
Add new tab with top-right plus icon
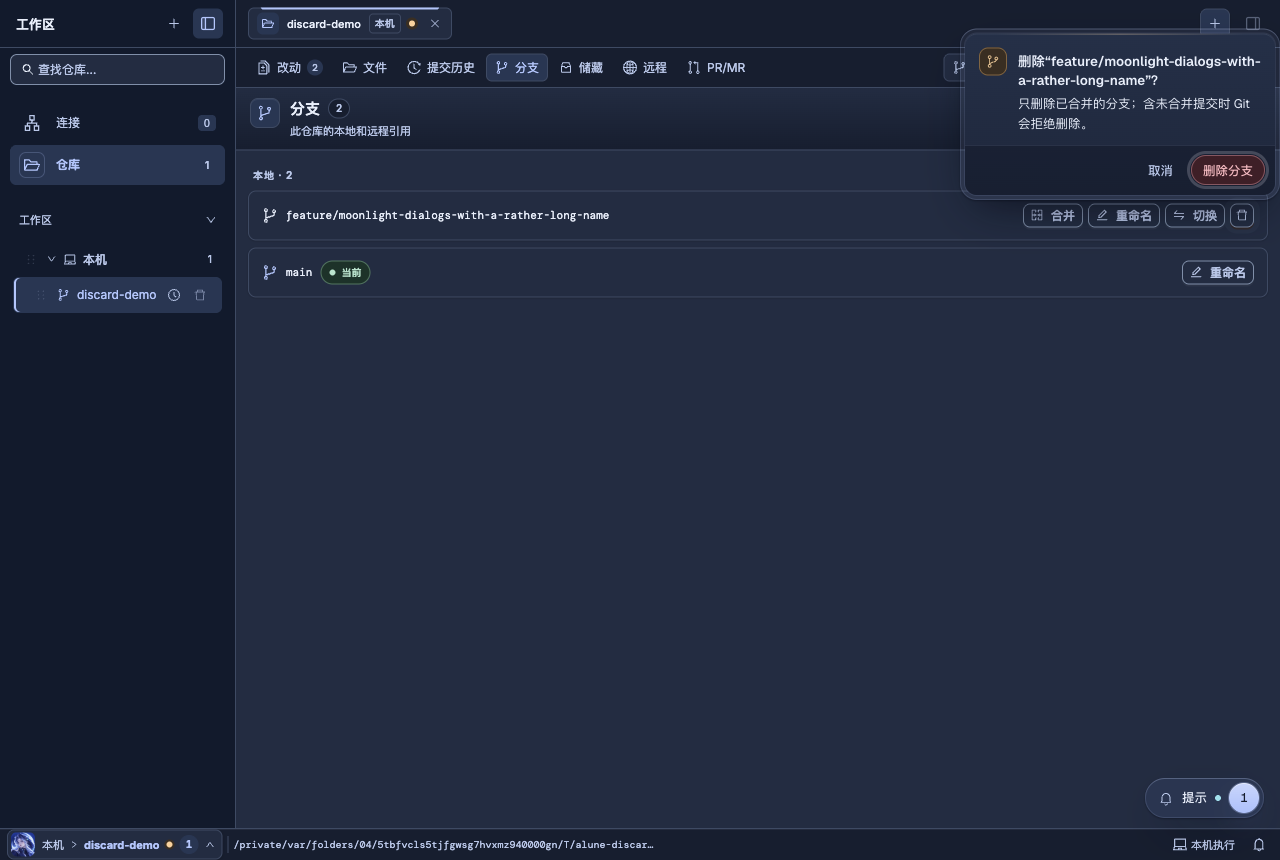click(1214, 23)
